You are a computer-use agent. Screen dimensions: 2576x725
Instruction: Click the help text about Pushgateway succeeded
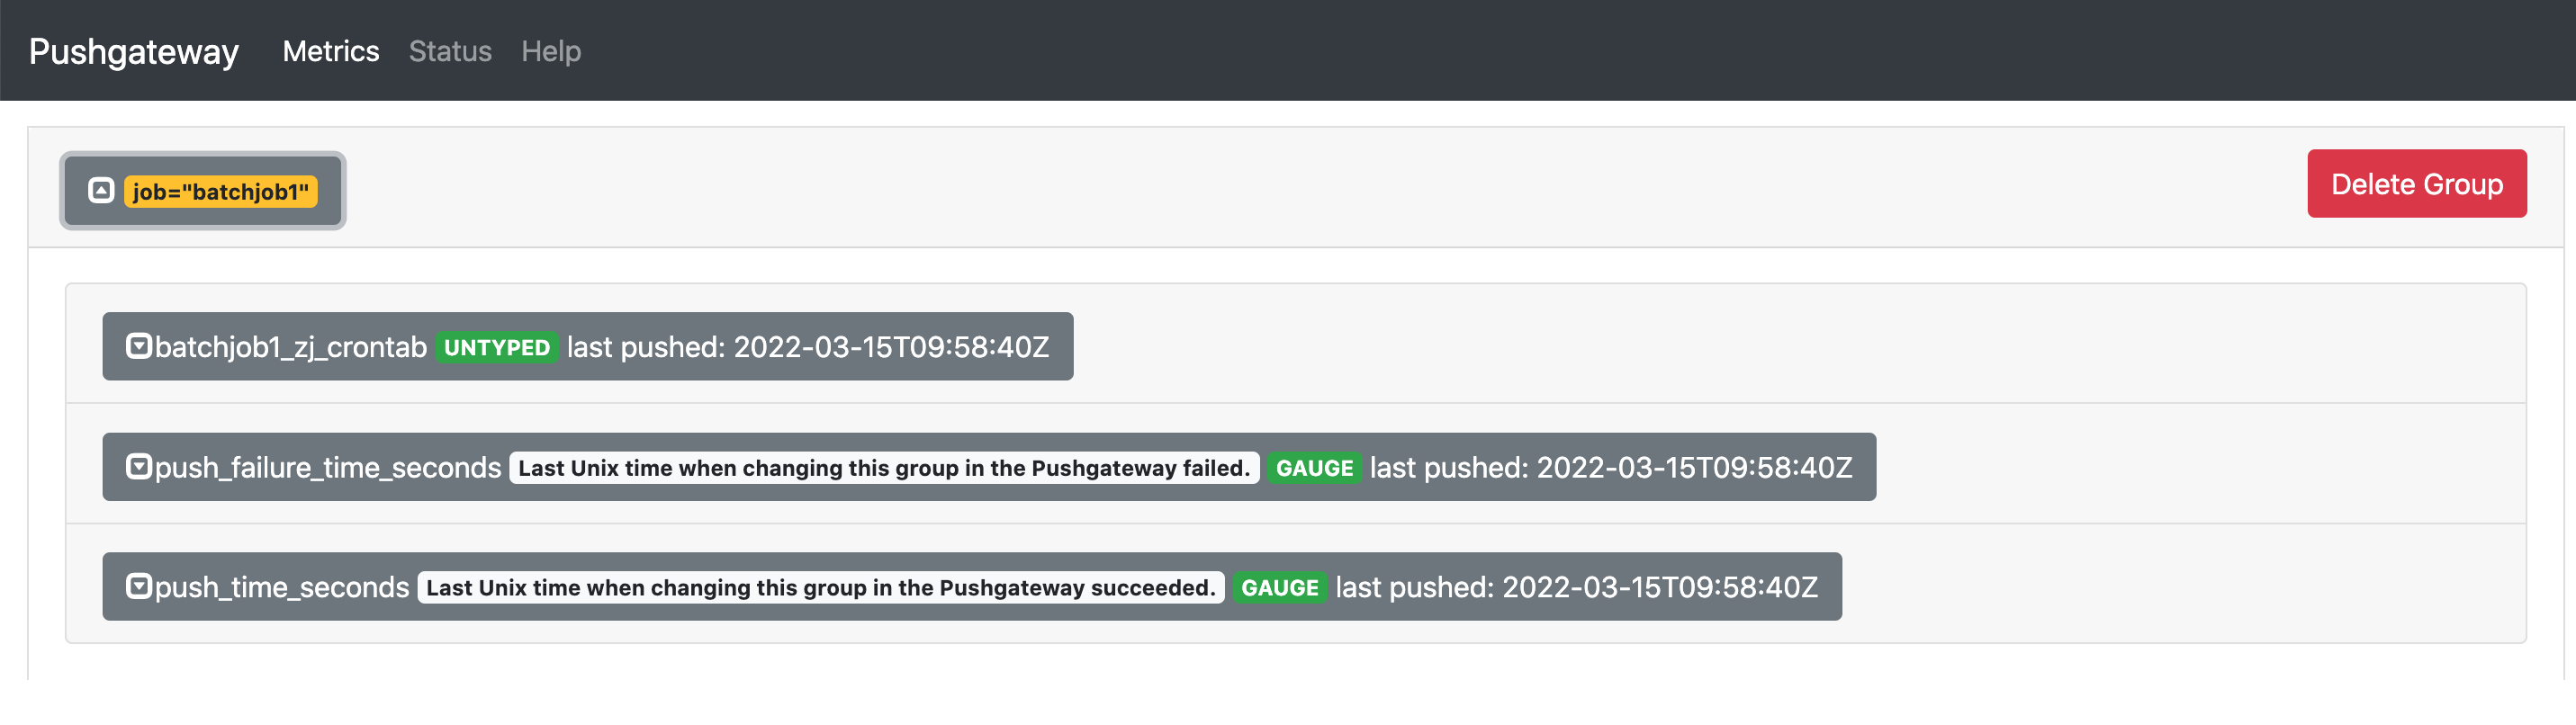pyautogui.click(x=821, y=587)
